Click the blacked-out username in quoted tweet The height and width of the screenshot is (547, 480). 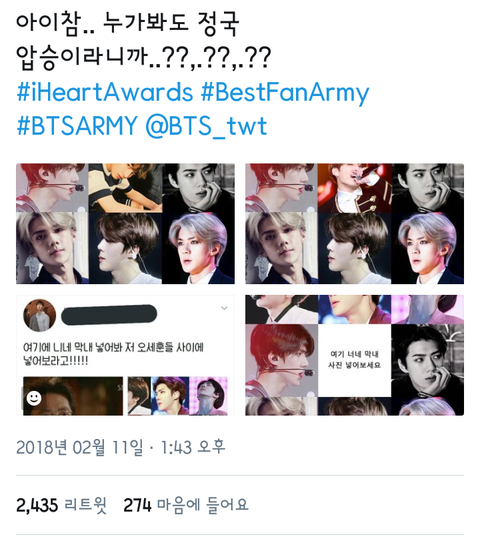pos(109,315)
